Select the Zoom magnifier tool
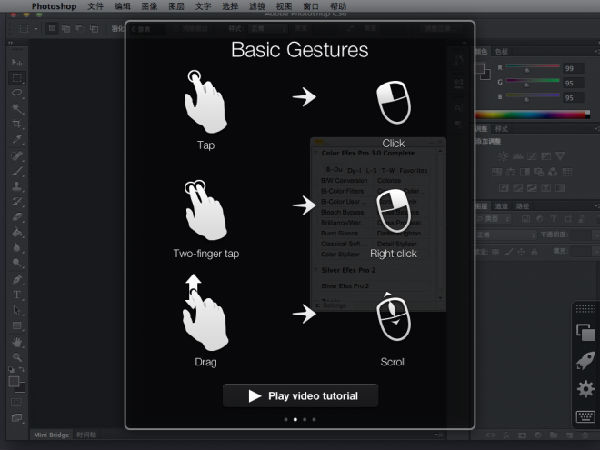This screenshot has height=450, width=600. (17, 357)
